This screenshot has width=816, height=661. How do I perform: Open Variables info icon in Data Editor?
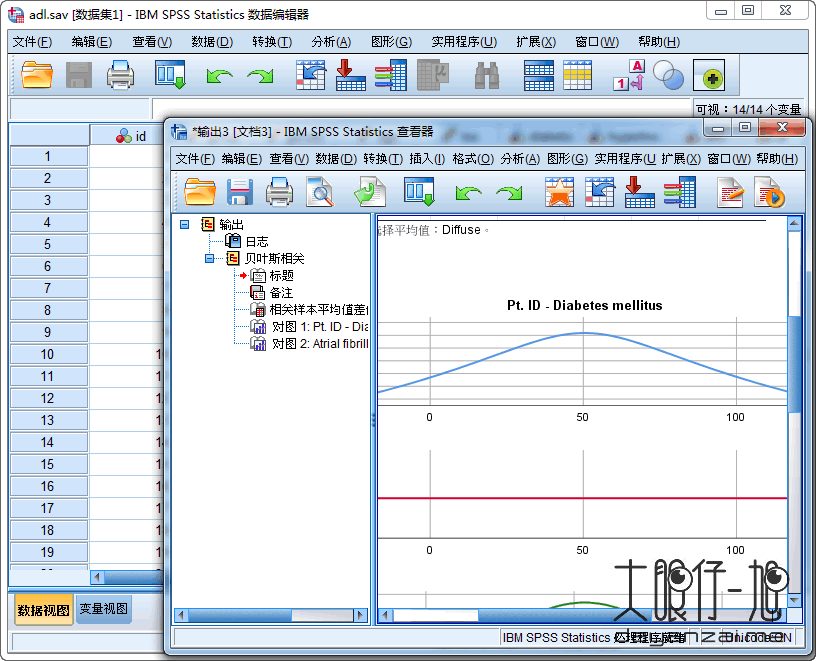click(x=391, y=75)
